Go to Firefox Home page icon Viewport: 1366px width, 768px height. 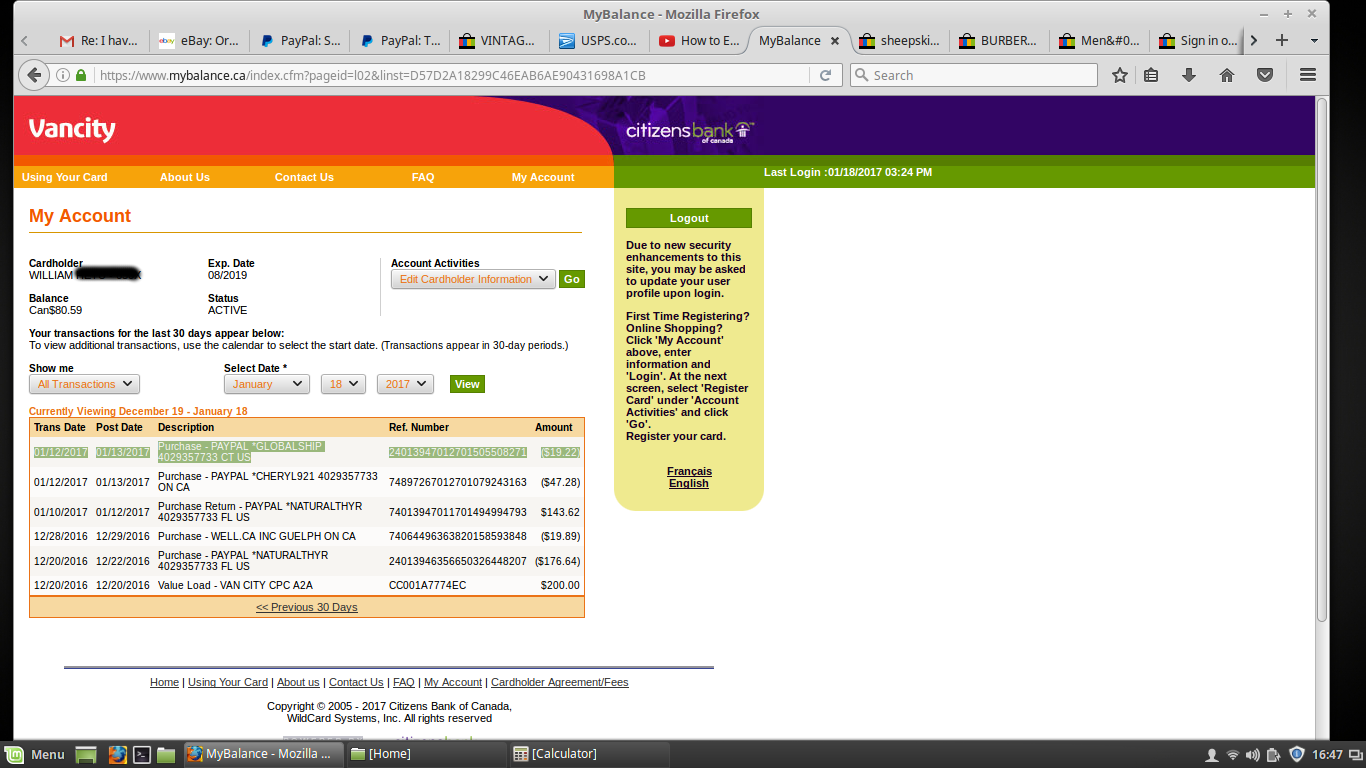1227,75
